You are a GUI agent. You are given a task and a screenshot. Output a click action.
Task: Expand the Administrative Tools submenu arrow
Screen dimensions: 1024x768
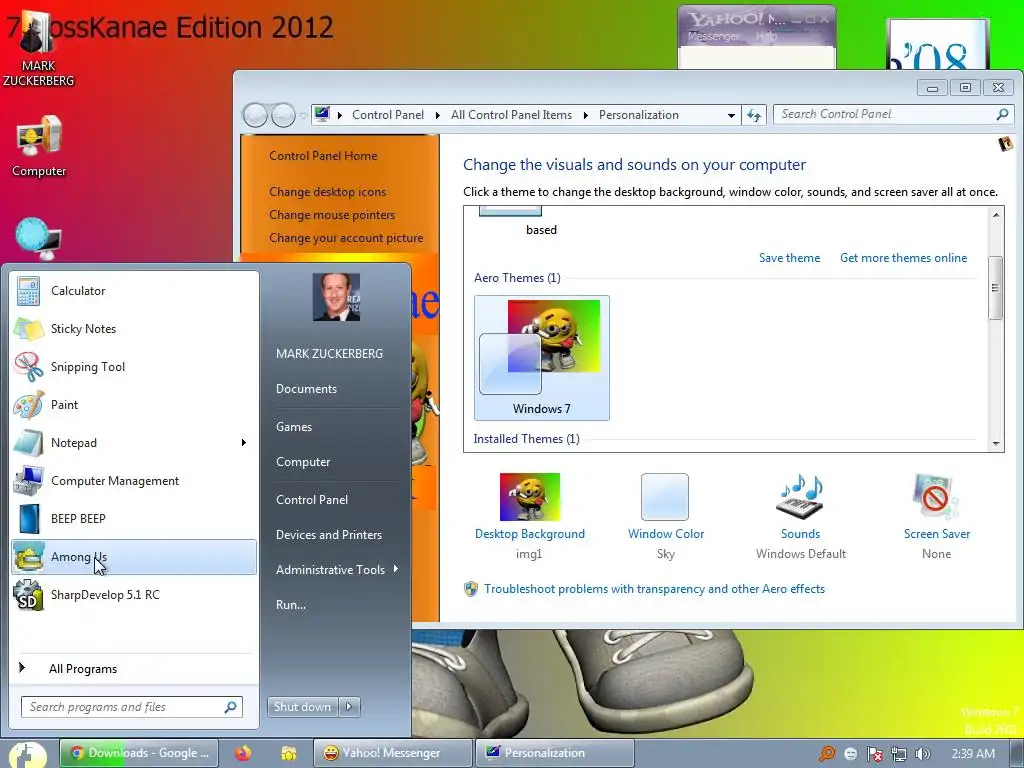[x=396, y=569]
